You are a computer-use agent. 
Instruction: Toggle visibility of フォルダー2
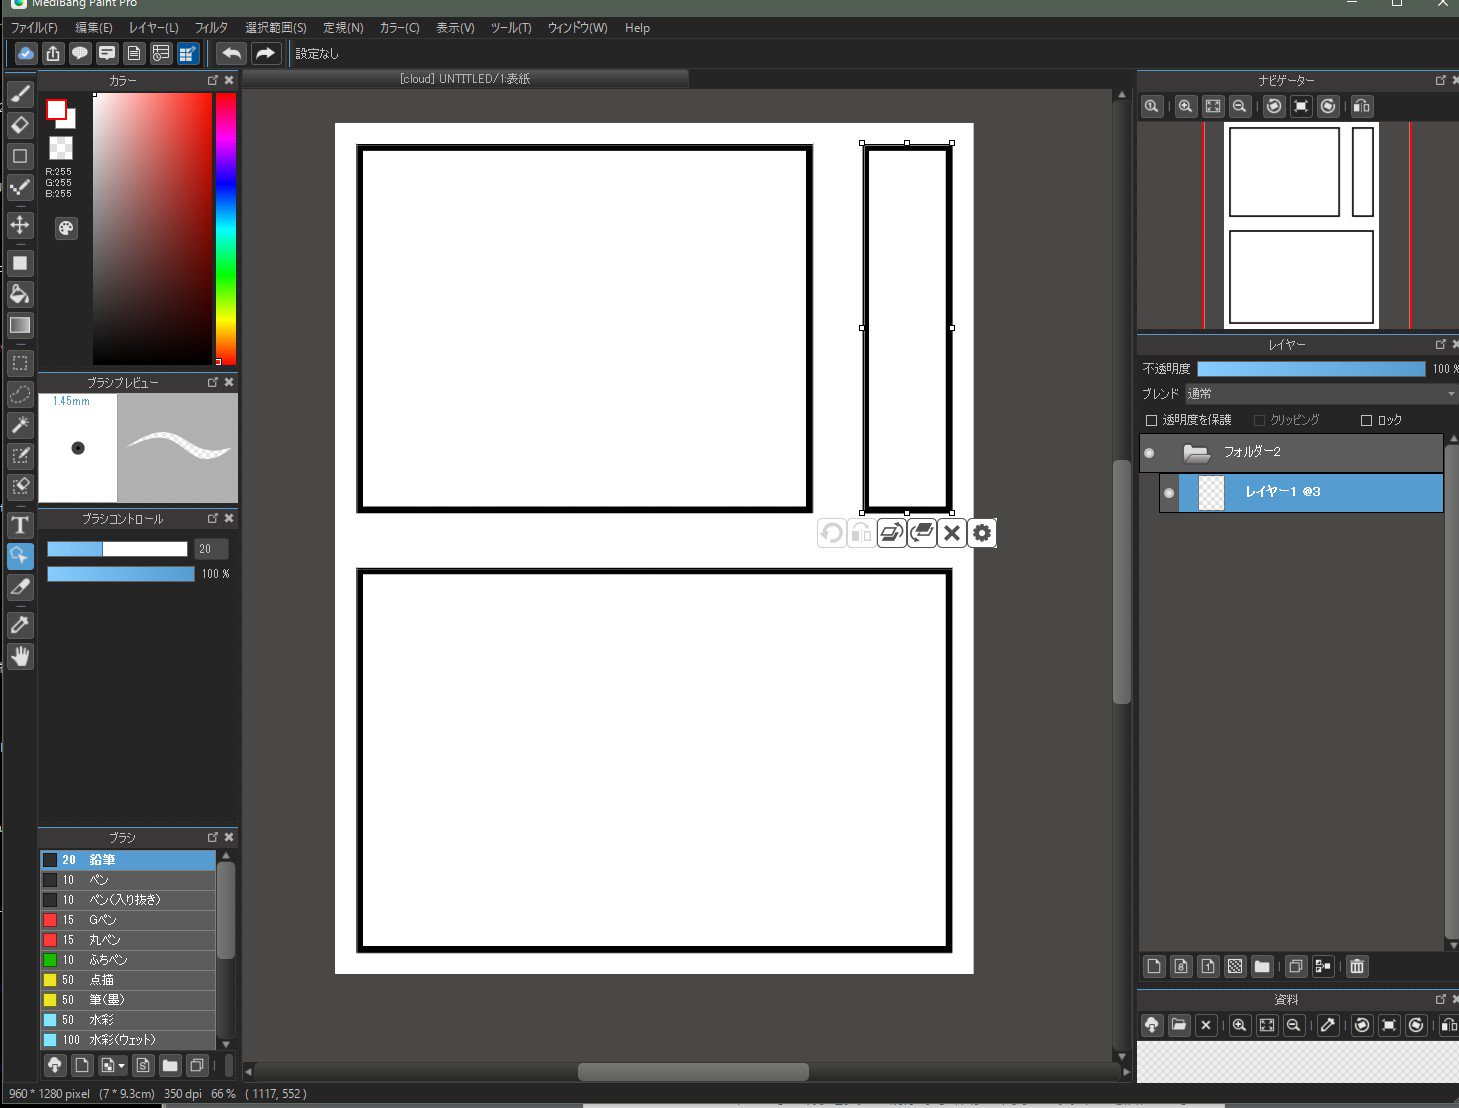click(1149, 453)
